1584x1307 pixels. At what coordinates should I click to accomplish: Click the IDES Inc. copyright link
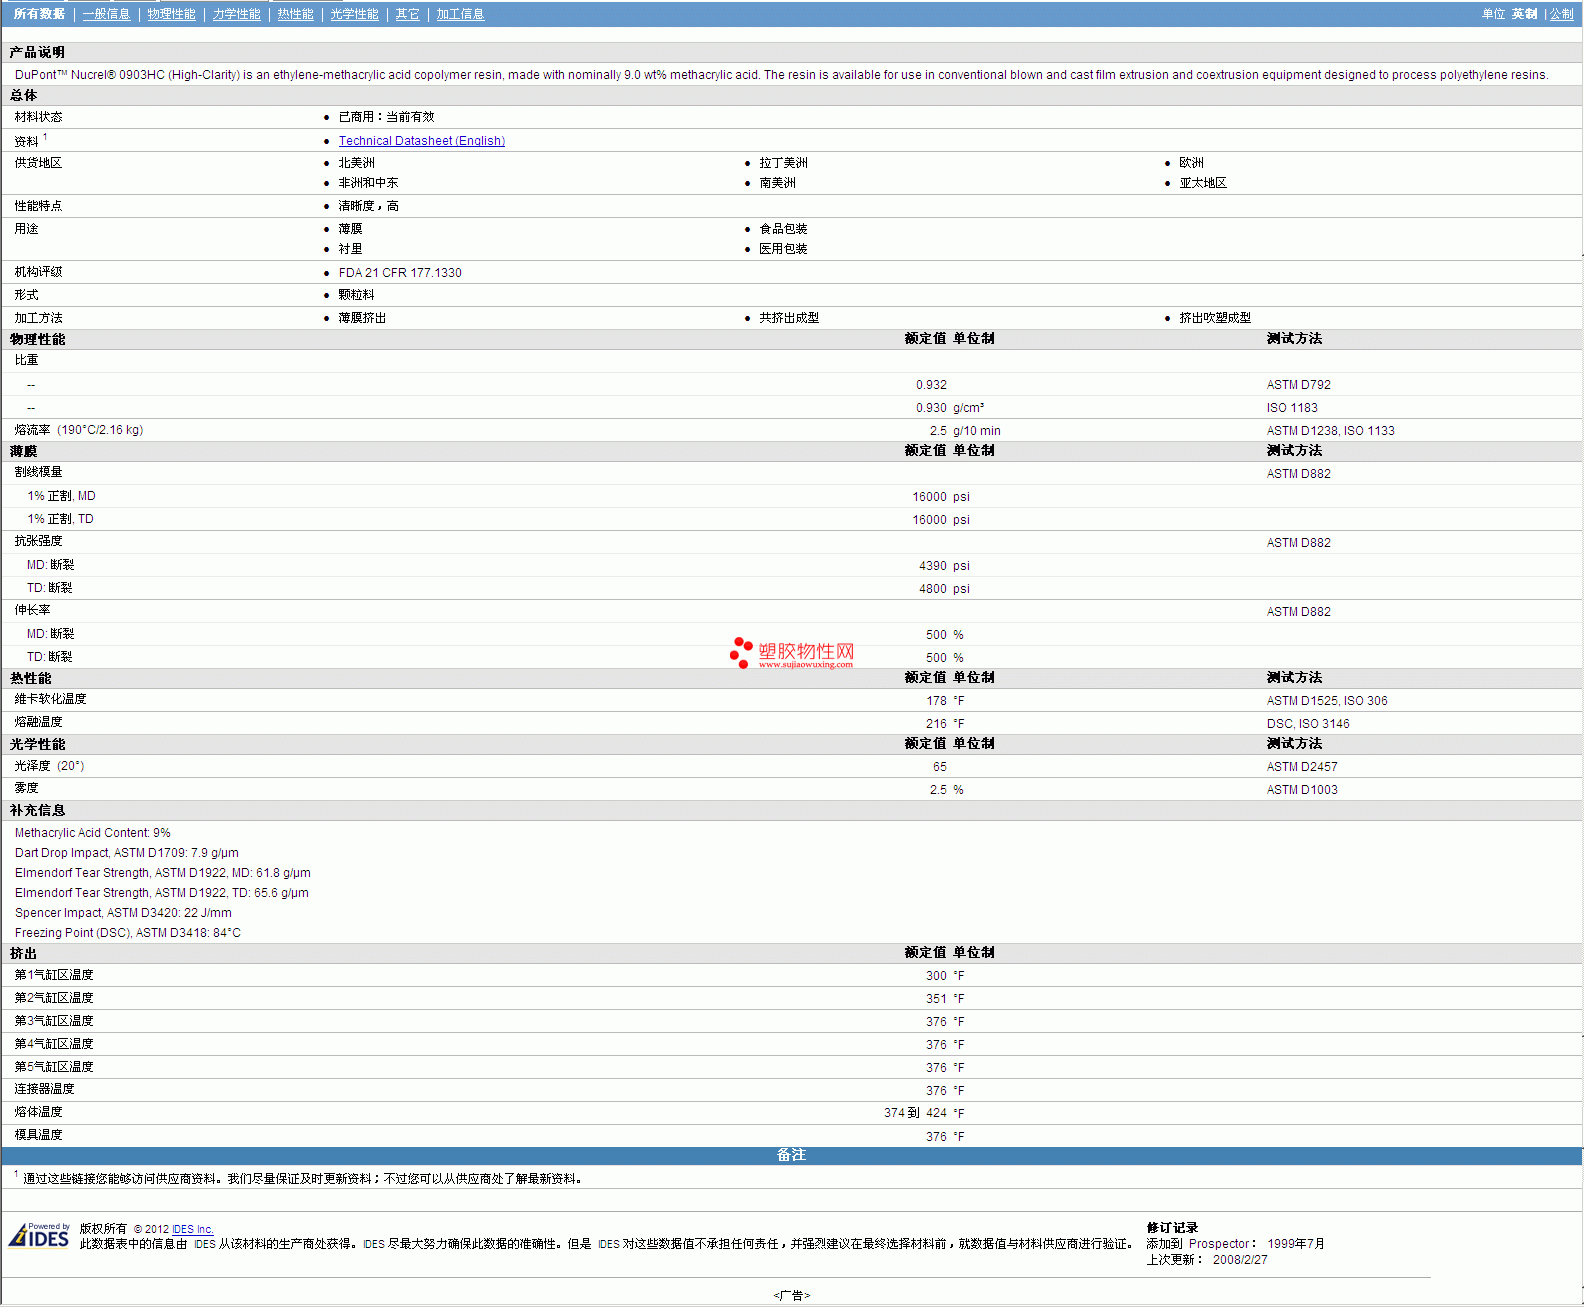click(x=192, y=1229)
